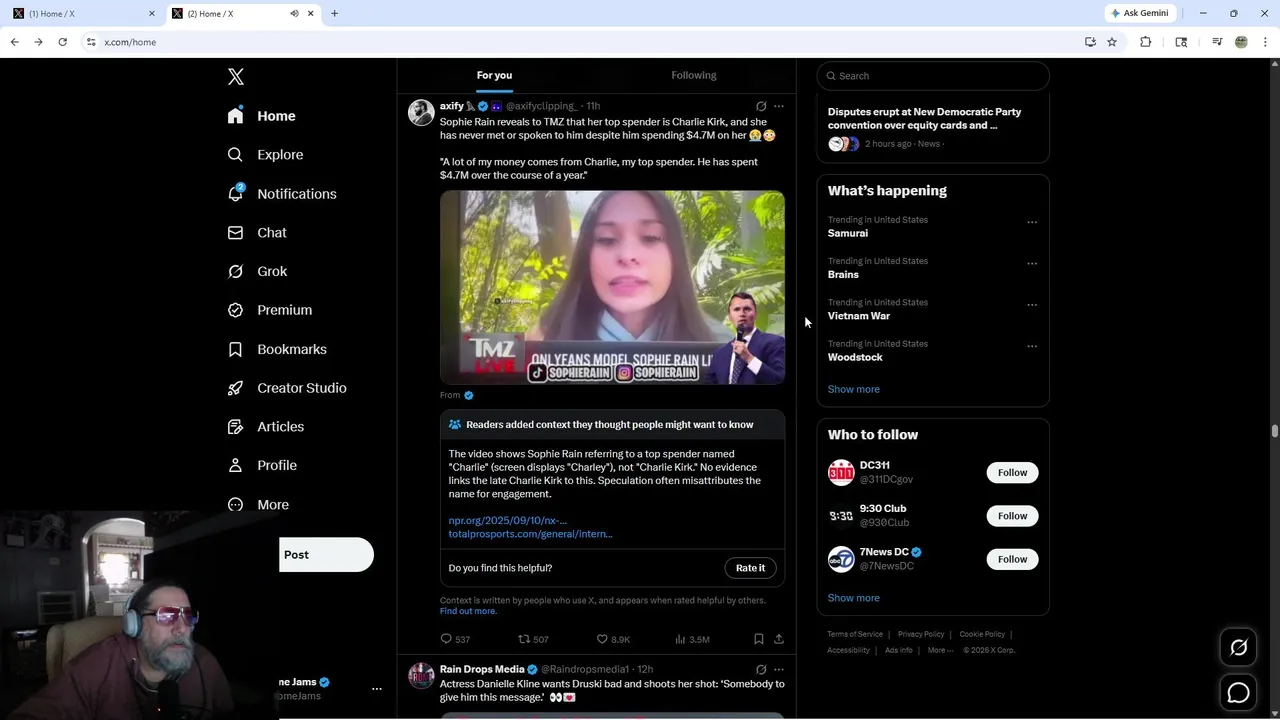Follow DC311
This screenshot has height=720, width=1280.
[1012, 472]
